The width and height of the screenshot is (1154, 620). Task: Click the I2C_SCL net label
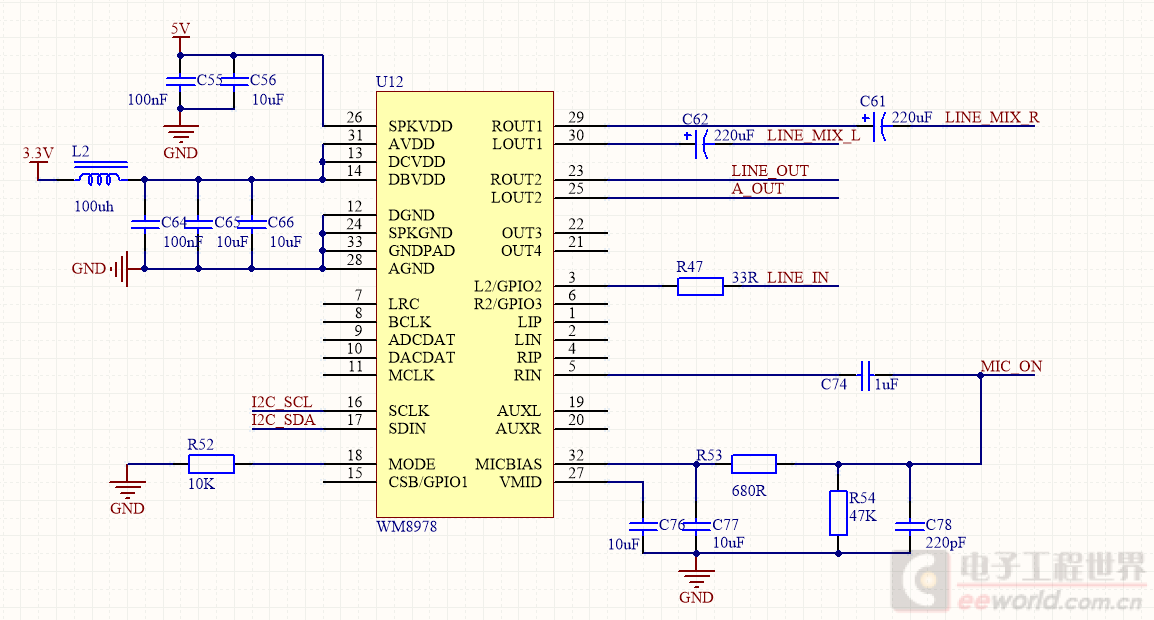click(x=282, y=402)
